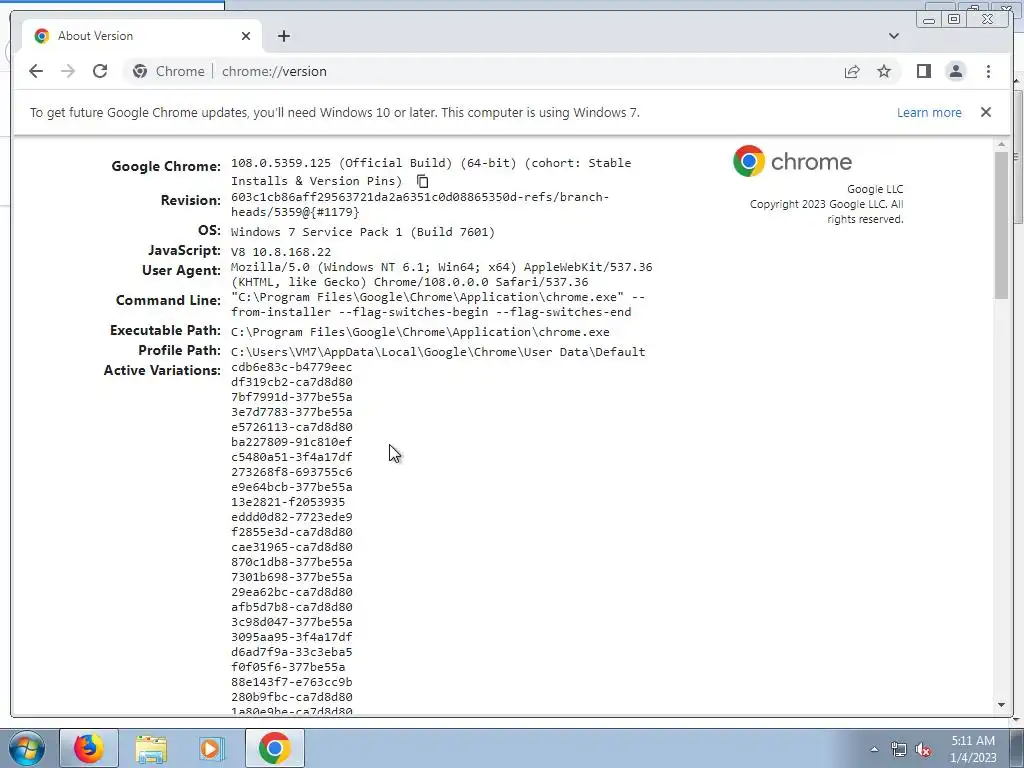Click variation f0f05f6-377be55a
The width and height of the screenshot is (1024, 768).
(288, 667)
